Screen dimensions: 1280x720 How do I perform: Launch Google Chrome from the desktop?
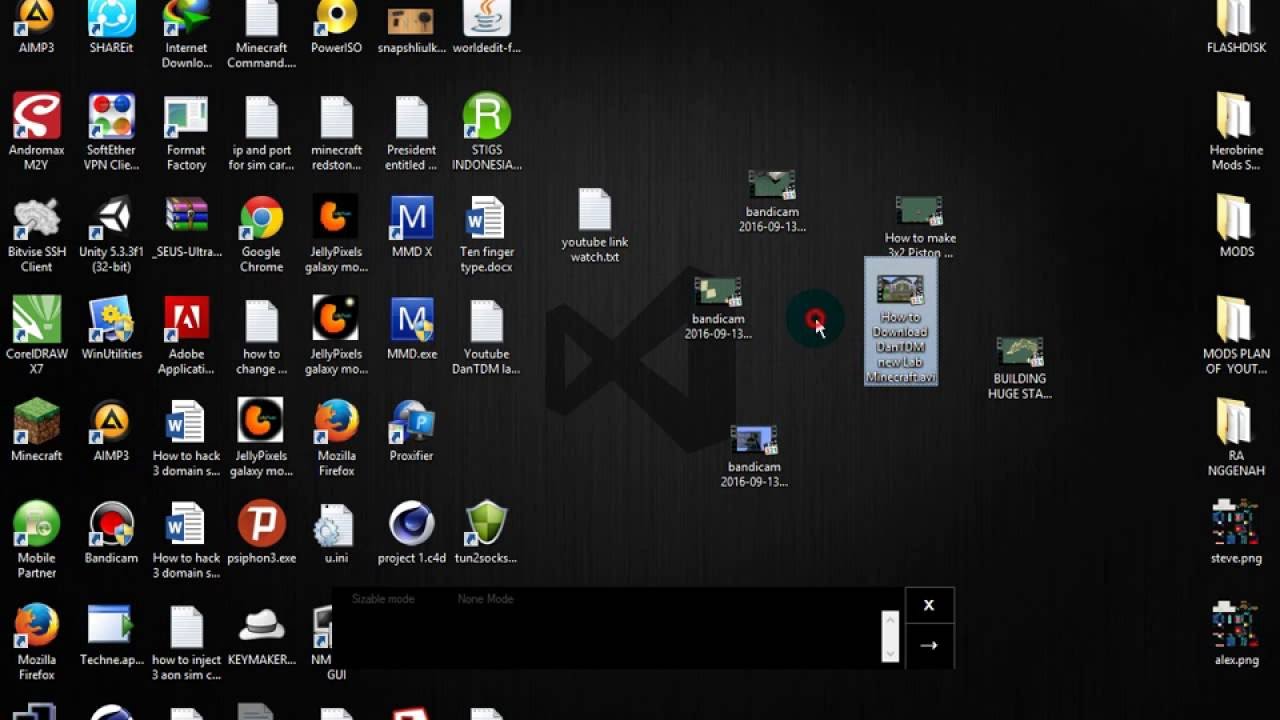261,234
